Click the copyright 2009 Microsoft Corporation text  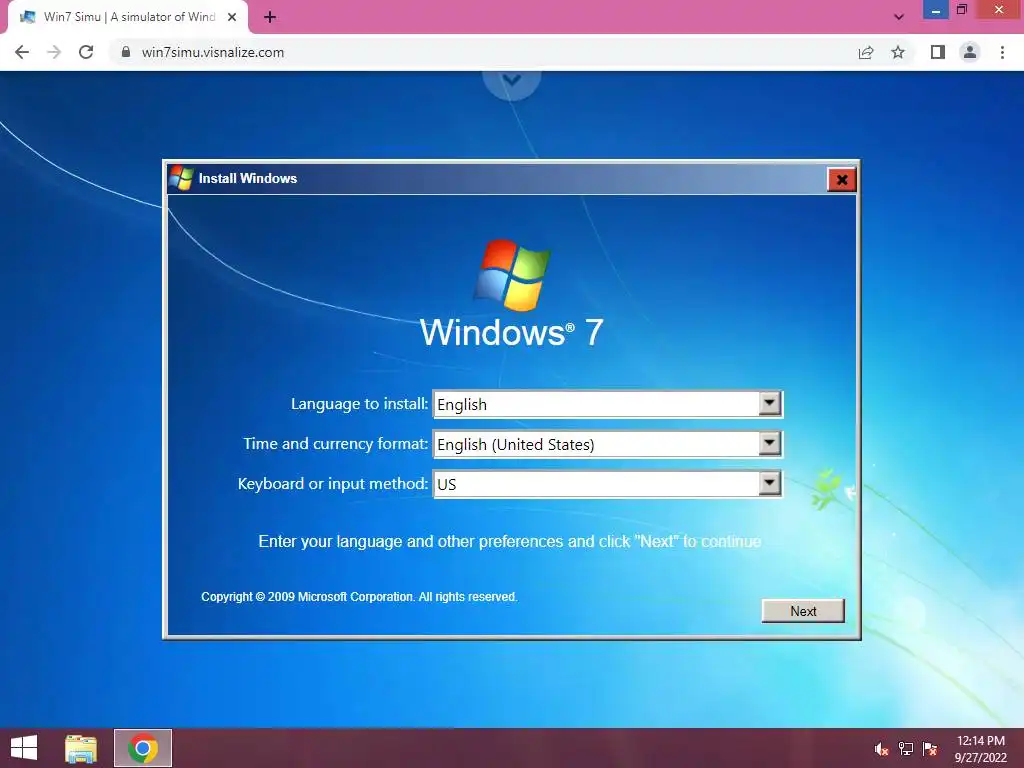point(359,596)
